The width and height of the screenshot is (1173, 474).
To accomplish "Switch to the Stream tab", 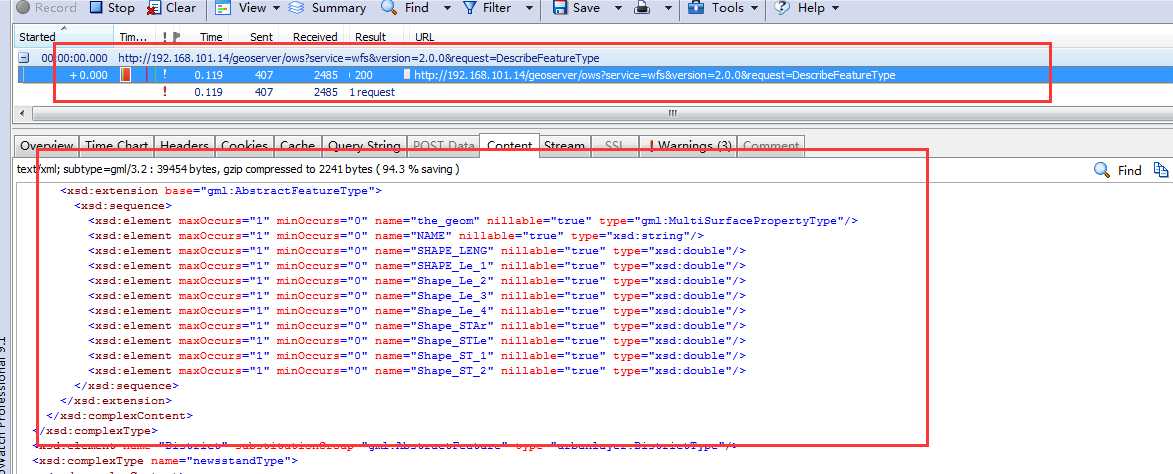I will (564, 146).
